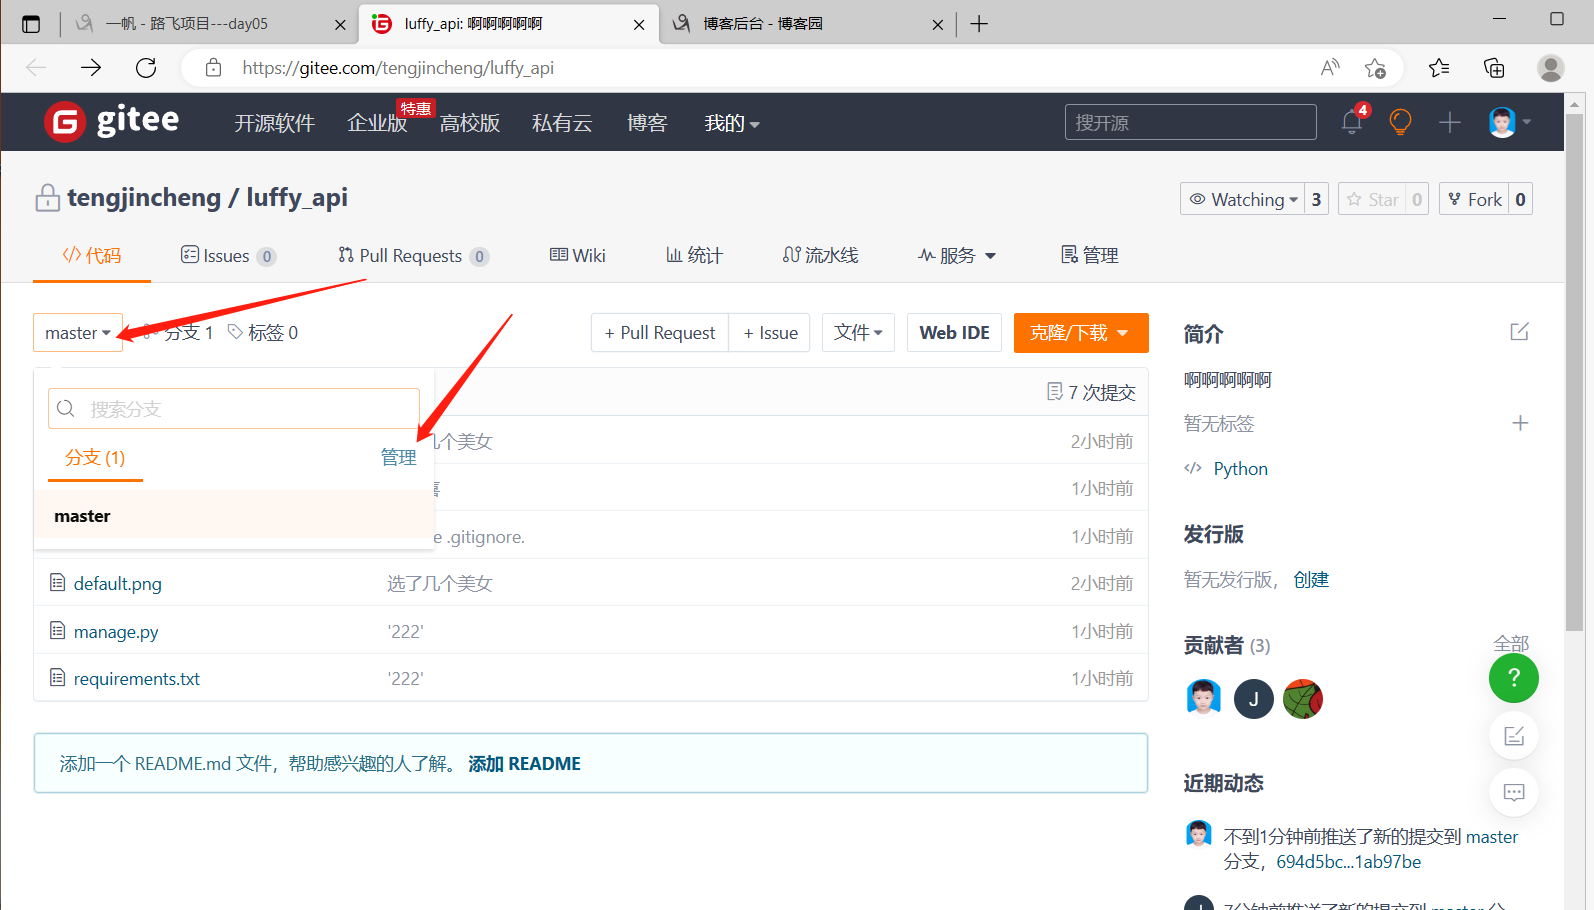
Task: Click the first contributor avatar
Action: pyautogui.click(x=1204, y=699)
